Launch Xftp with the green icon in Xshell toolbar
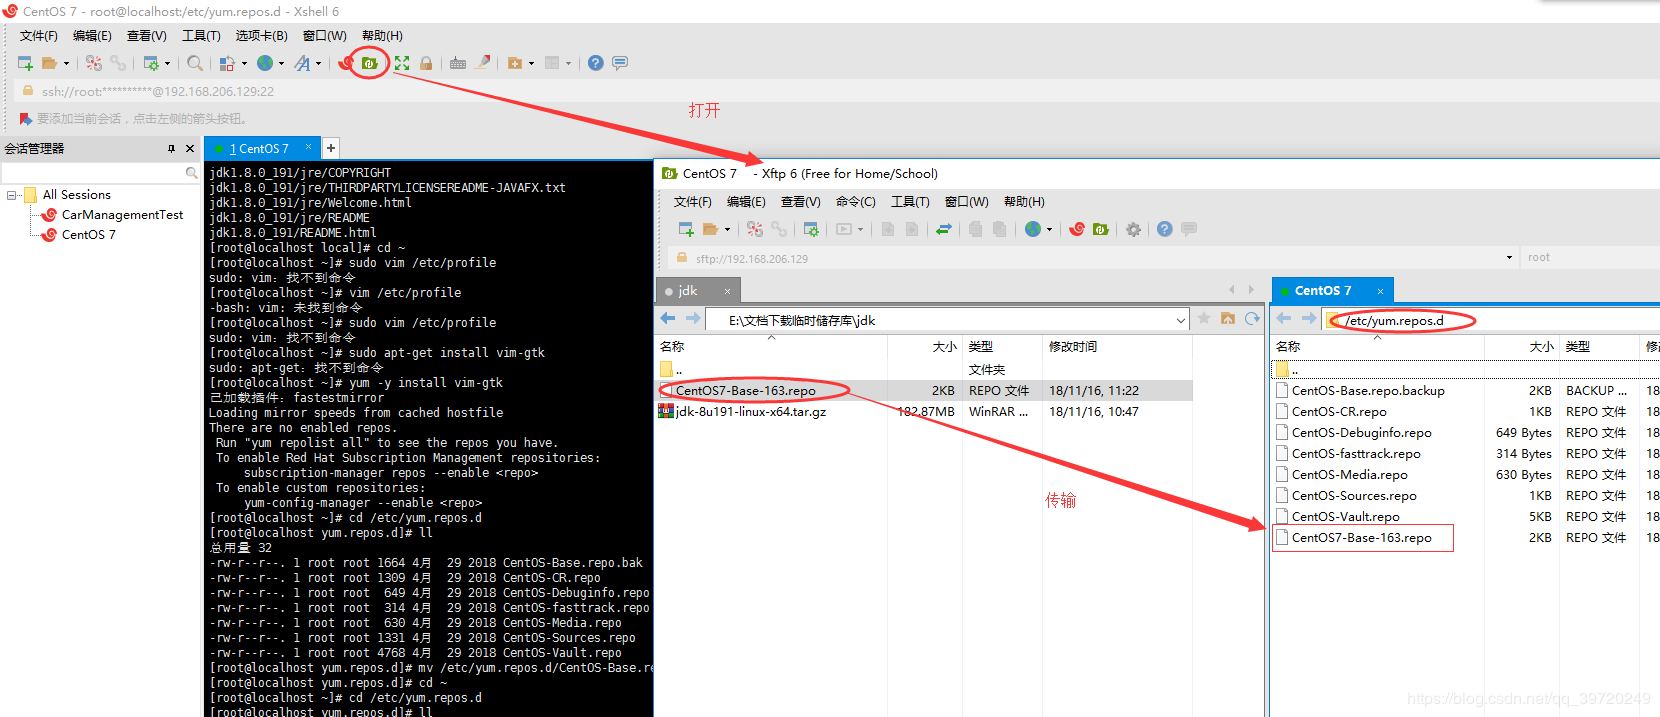 (370, 63)
